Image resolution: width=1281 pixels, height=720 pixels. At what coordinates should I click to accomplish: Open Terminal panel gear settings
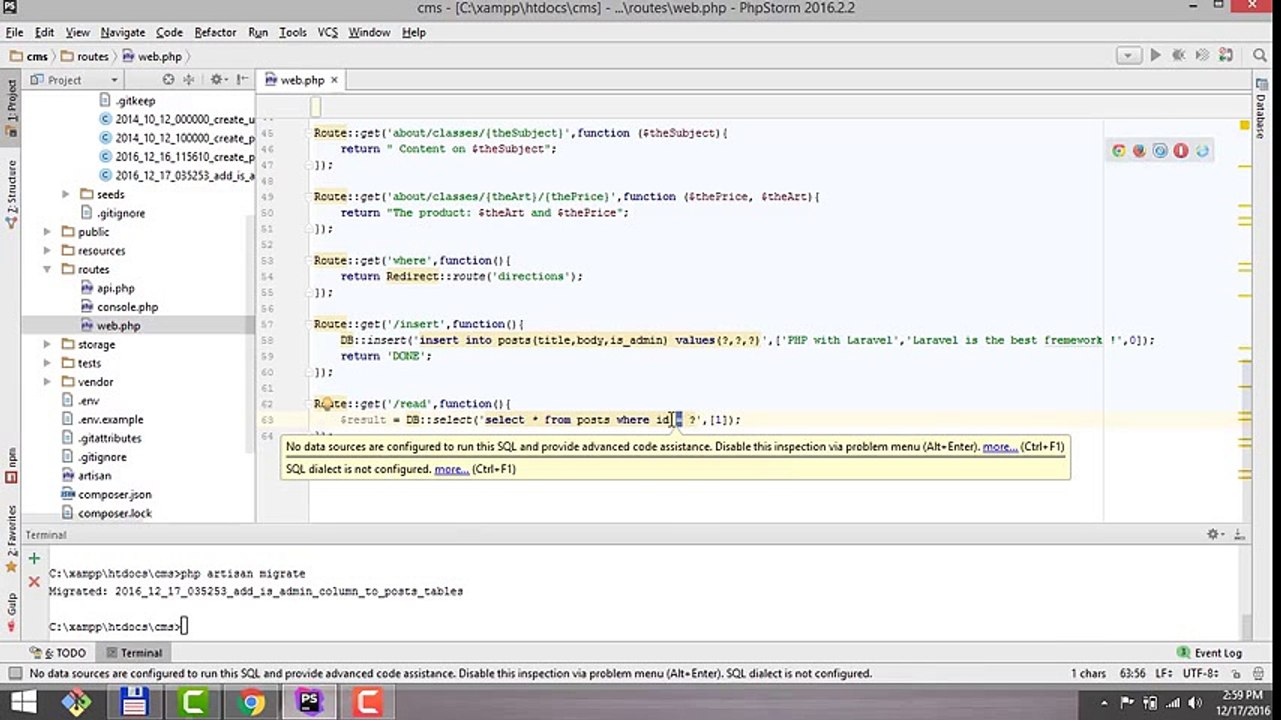pyautogui.click(x=1215, y=535)
